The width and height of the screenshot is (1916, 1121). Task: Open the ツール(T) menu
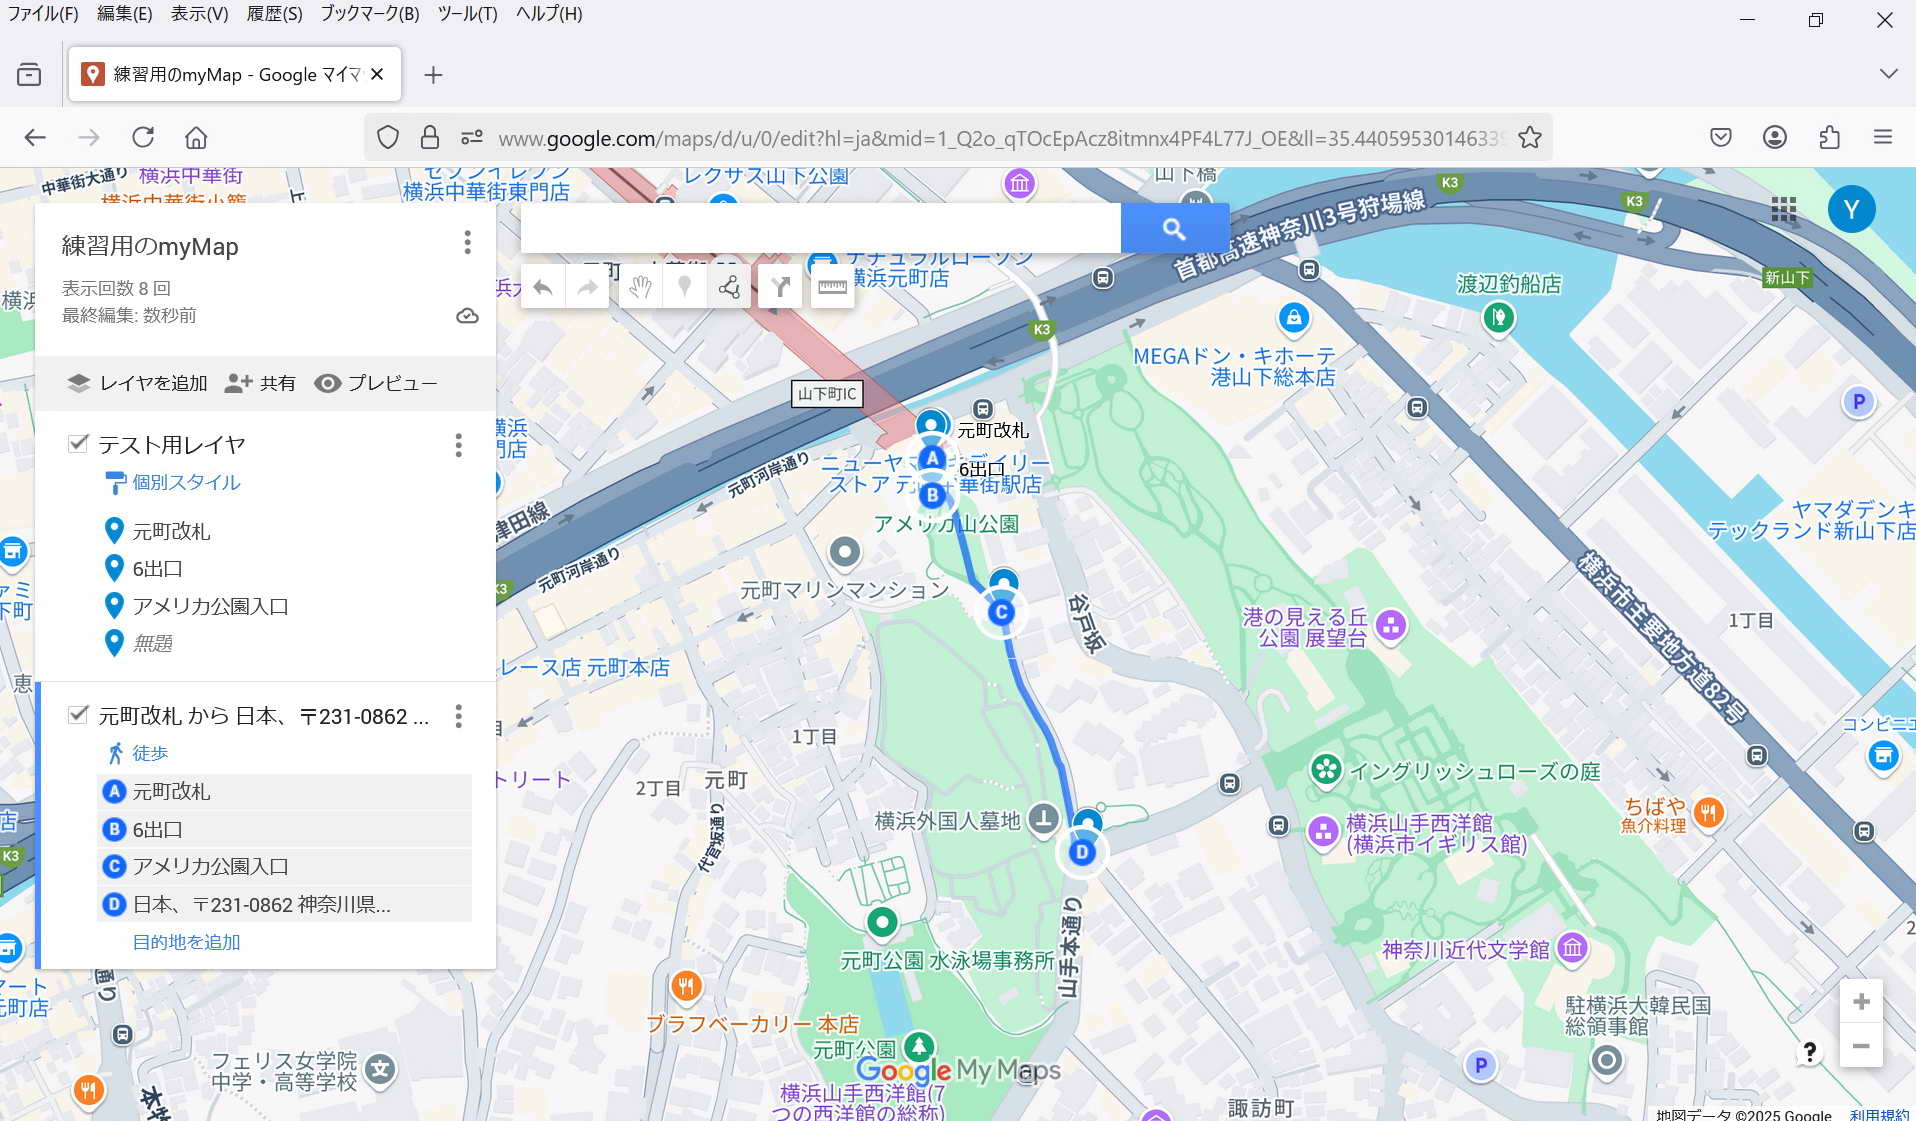tap(467, 14)
